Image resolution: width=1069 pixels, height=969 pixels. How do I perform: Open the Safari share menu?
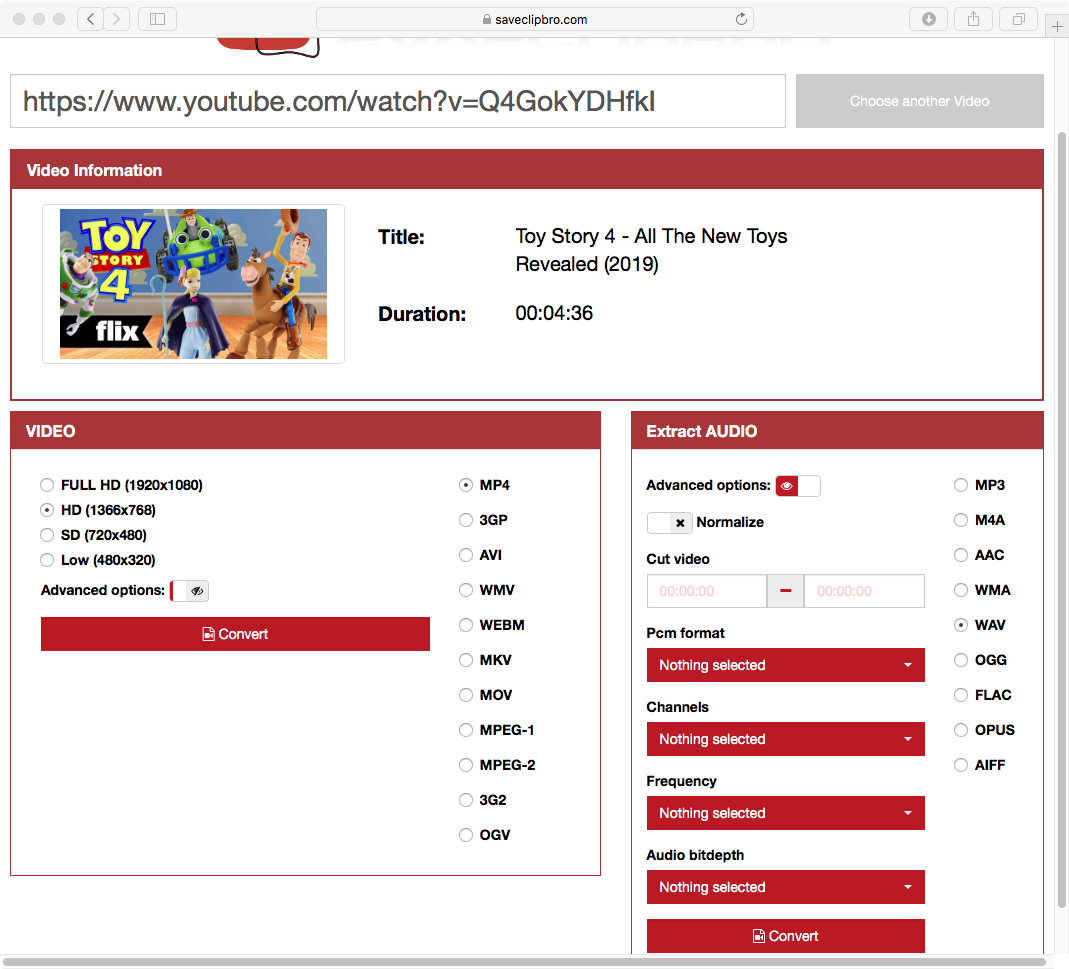click(x=974, y=19)
